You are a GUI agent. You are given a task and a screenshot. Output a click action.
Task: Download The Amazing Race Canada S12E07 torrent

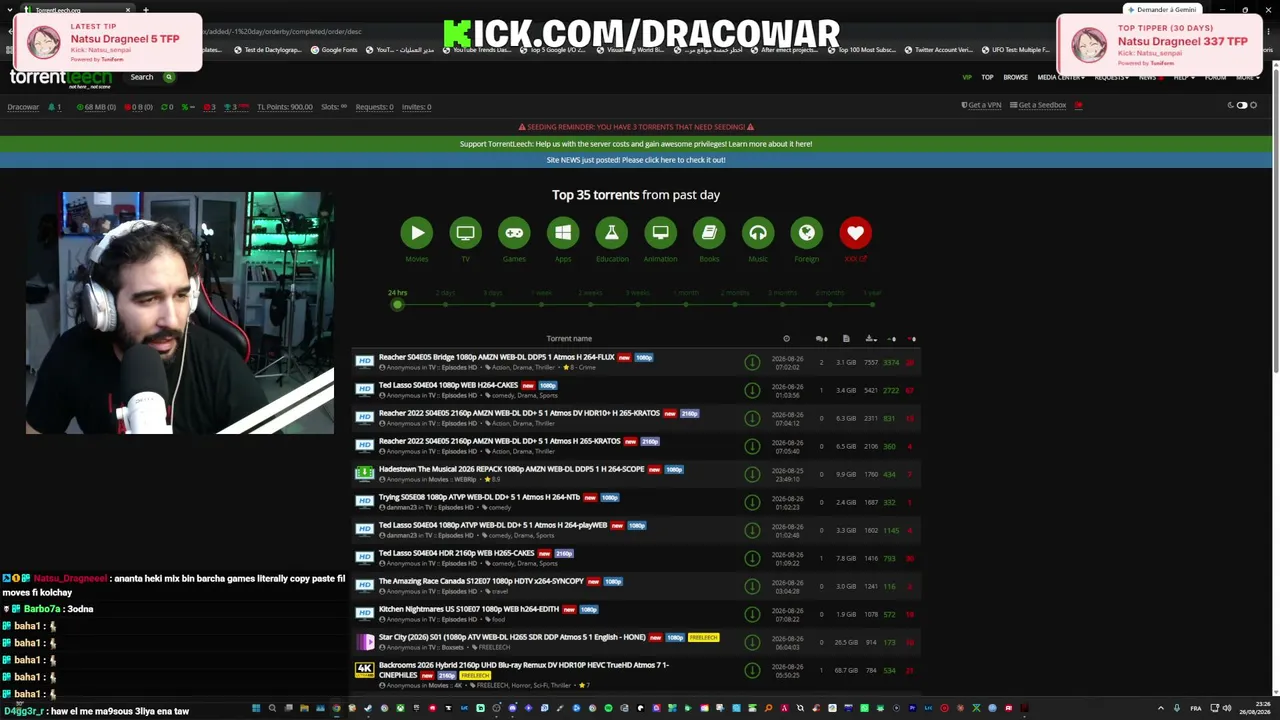pos(752,586)
